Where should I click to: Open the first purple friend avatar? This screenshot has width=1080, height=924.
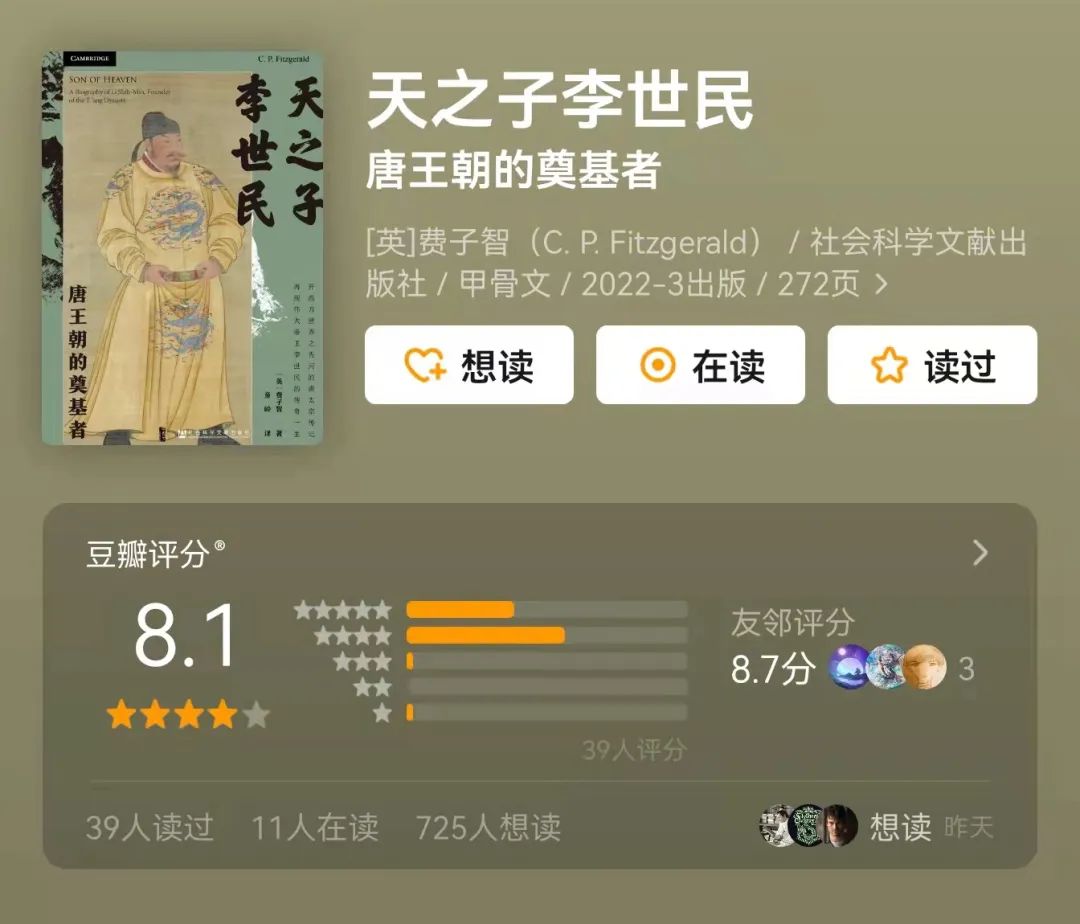(x=849, y=667)
